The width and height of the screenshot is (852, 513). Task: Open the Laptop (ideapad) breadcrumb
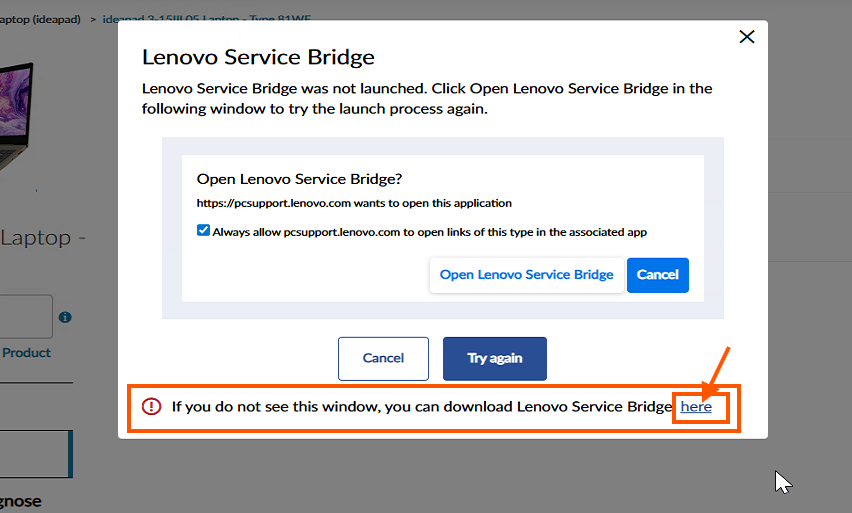tap(40, 20)
